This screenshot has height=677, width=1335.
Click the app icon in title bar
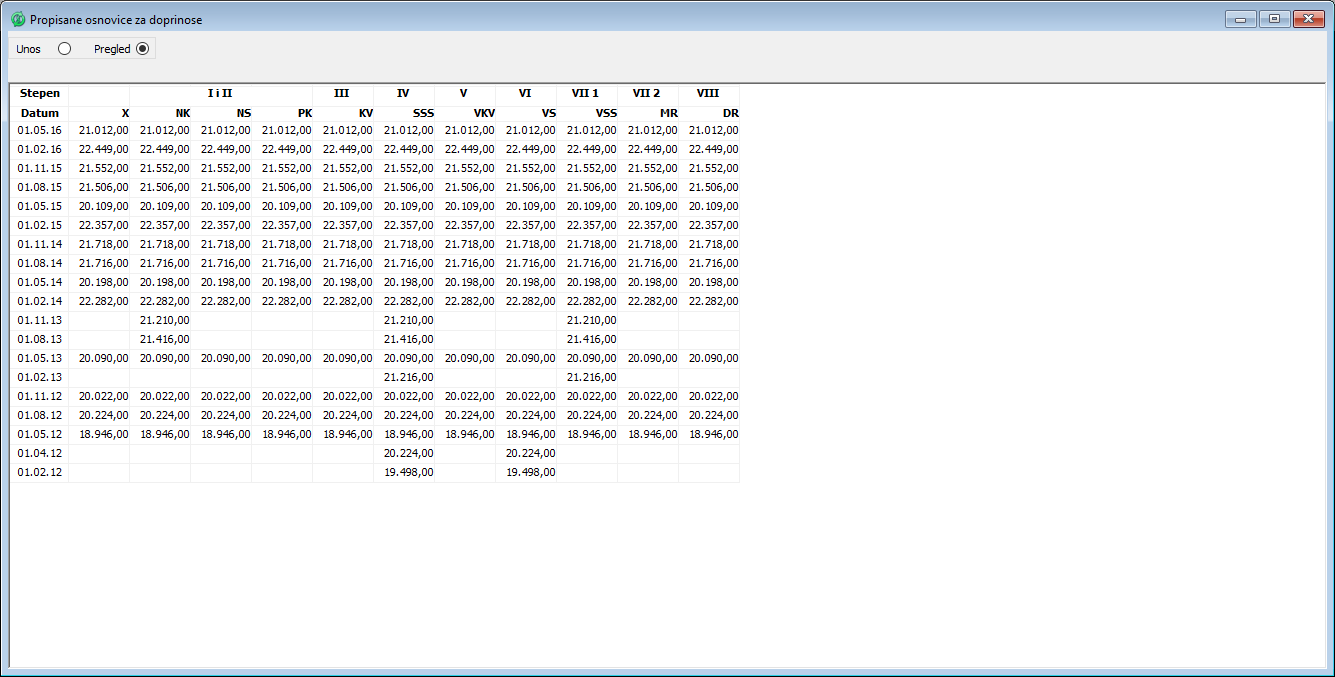(x=18, y=19)
